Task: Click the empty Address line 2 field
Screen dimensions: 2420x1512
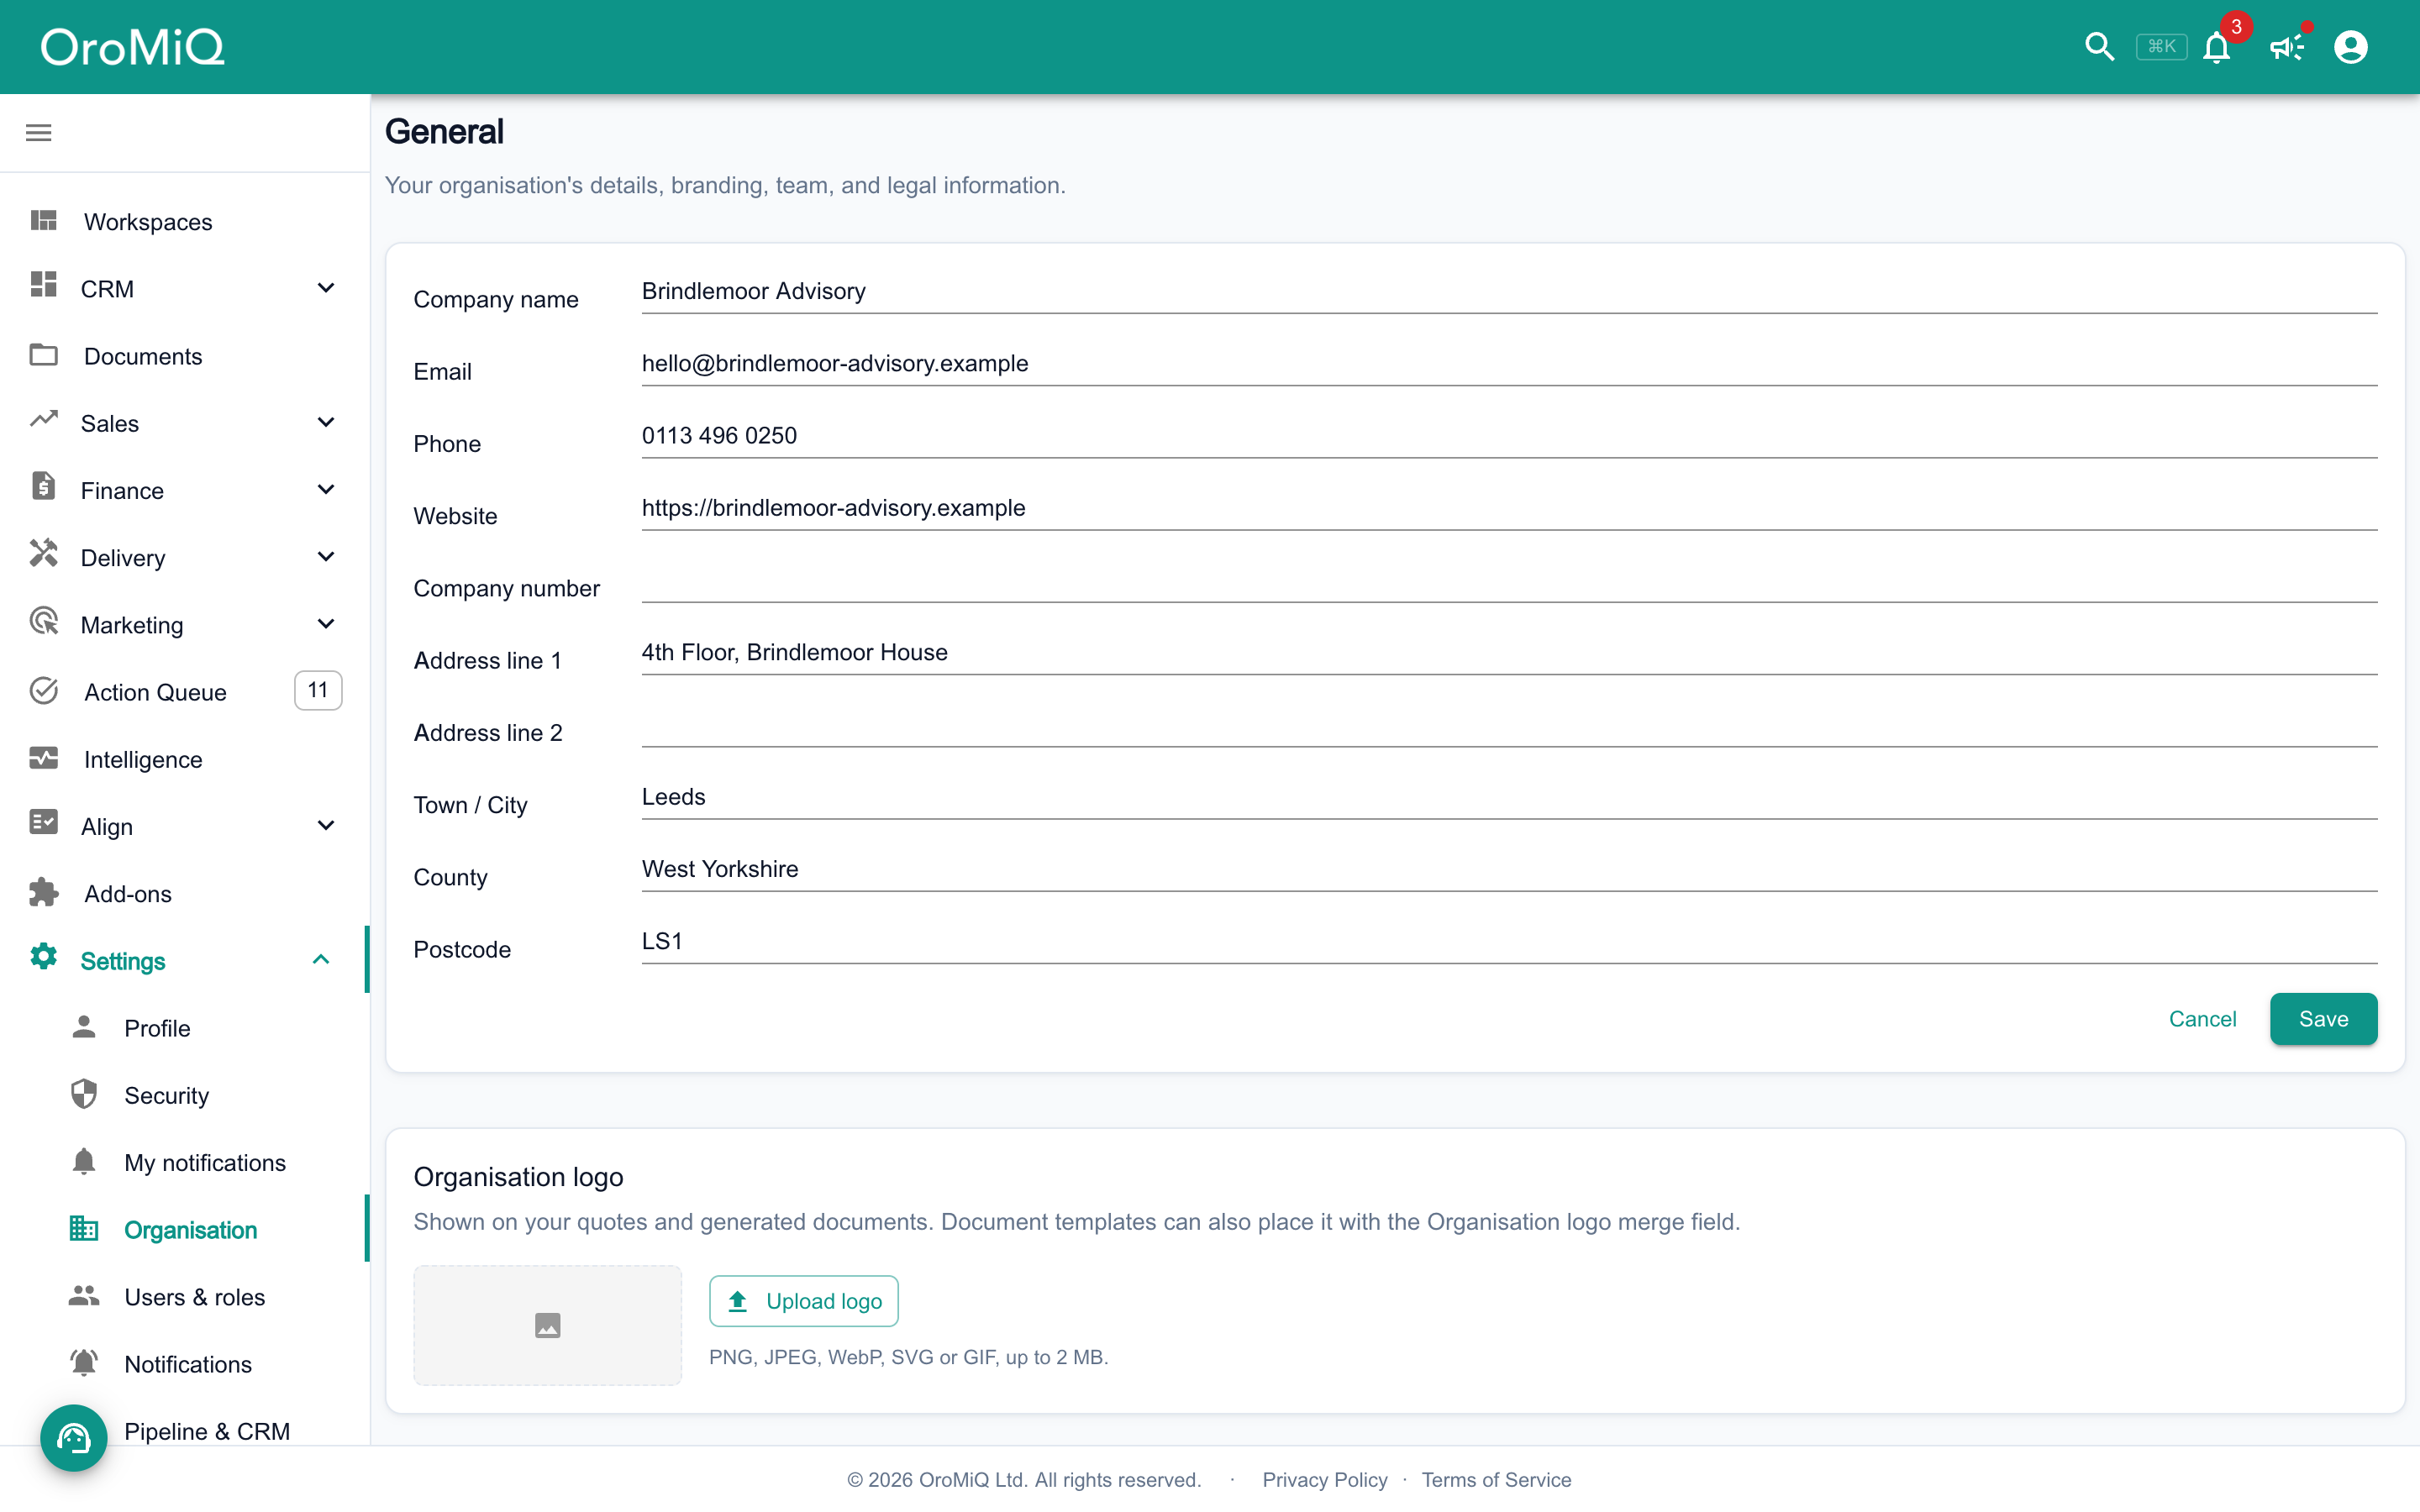Action: [x=1509, y=724]
